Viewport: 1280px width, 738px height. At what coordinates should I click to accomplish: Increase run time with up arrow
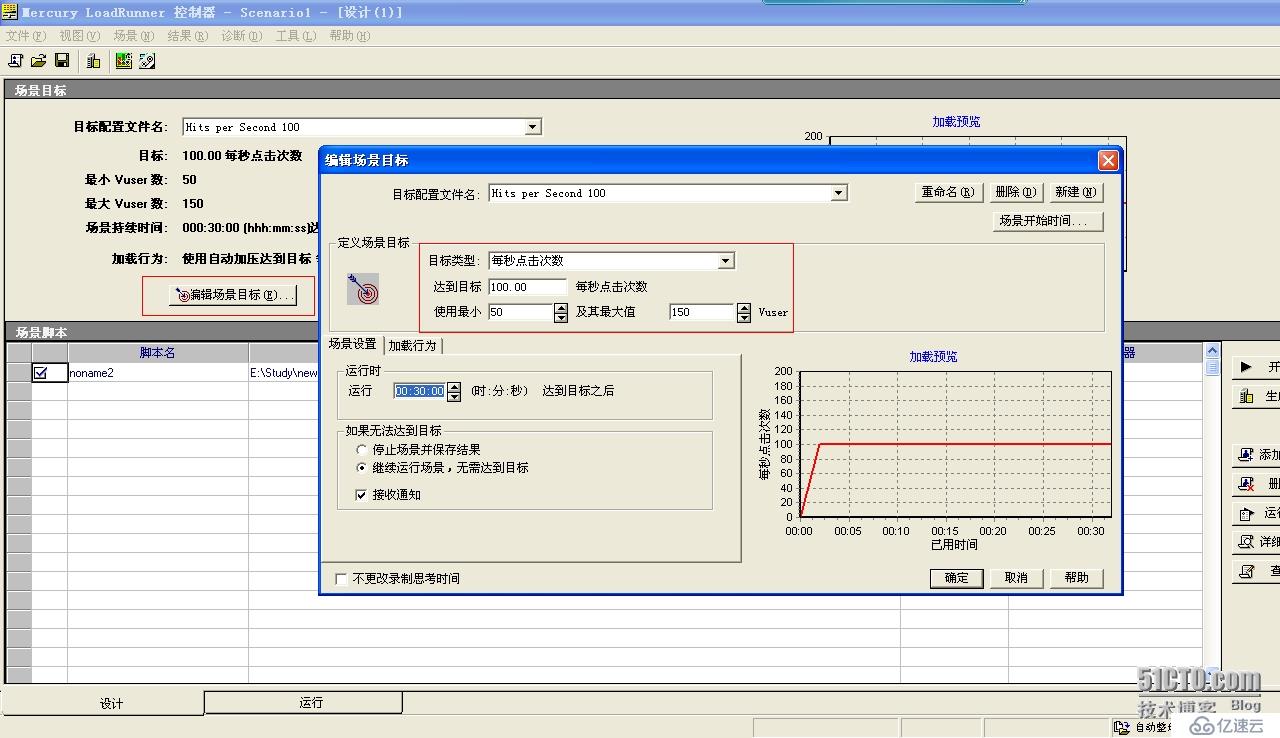[x=454, y=386]
